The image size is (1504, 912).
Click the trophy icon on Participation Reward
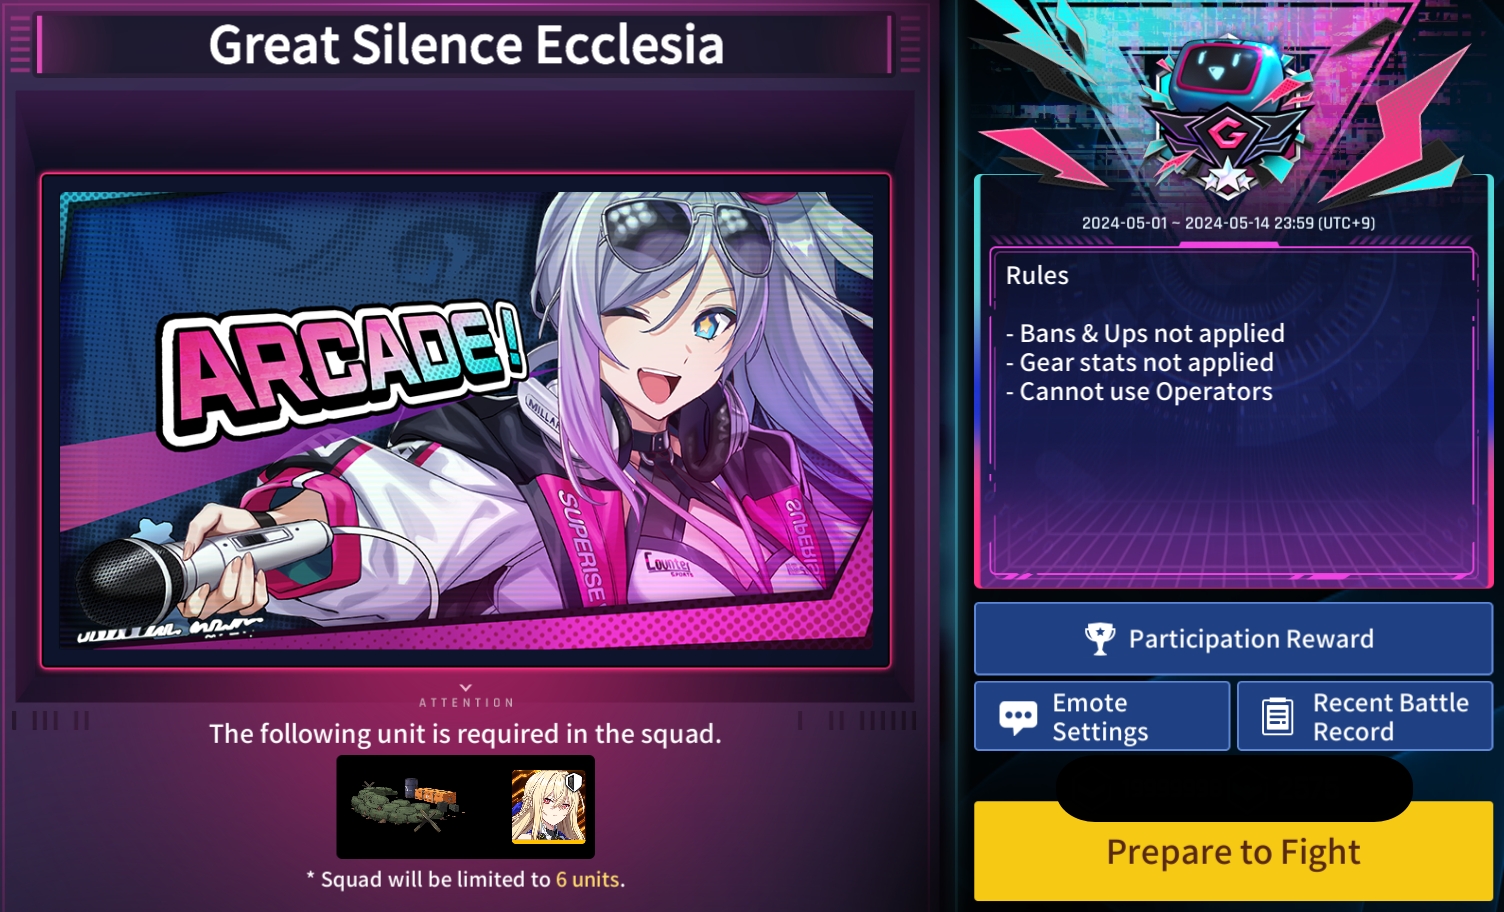(1100, 639)
